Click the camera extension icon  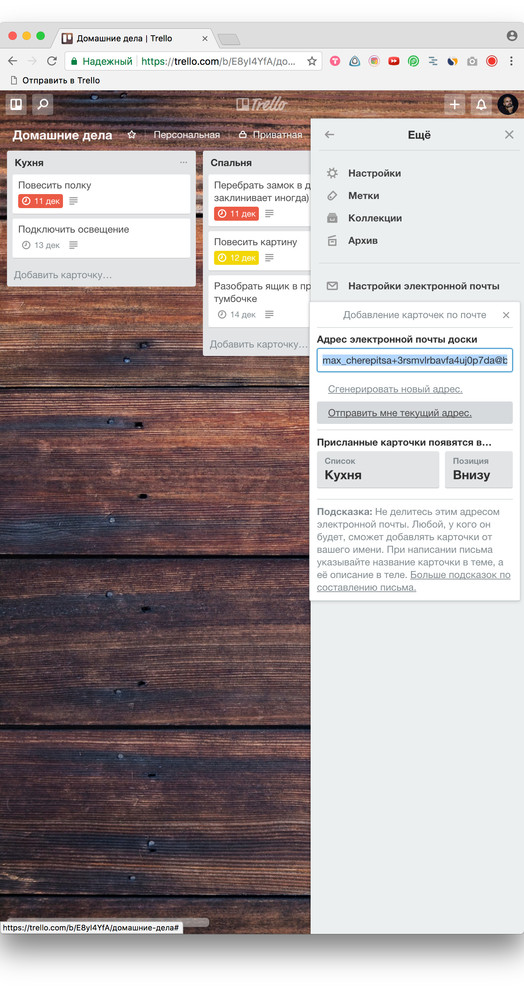point(472,61)
